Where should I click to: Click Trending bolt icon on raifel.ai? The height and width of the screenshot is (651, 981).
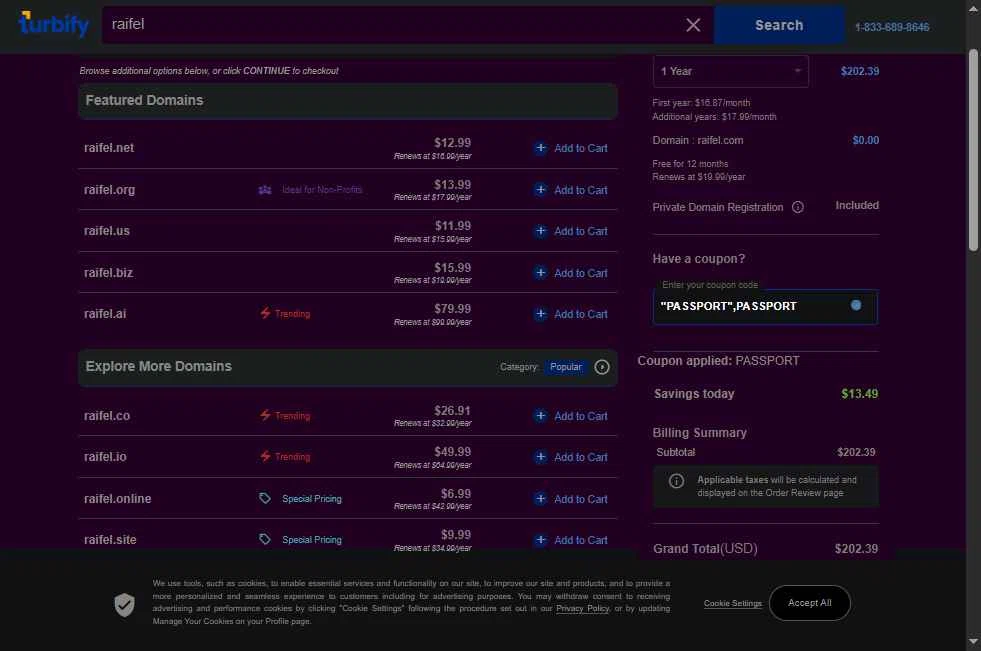(x=265, y=313)
